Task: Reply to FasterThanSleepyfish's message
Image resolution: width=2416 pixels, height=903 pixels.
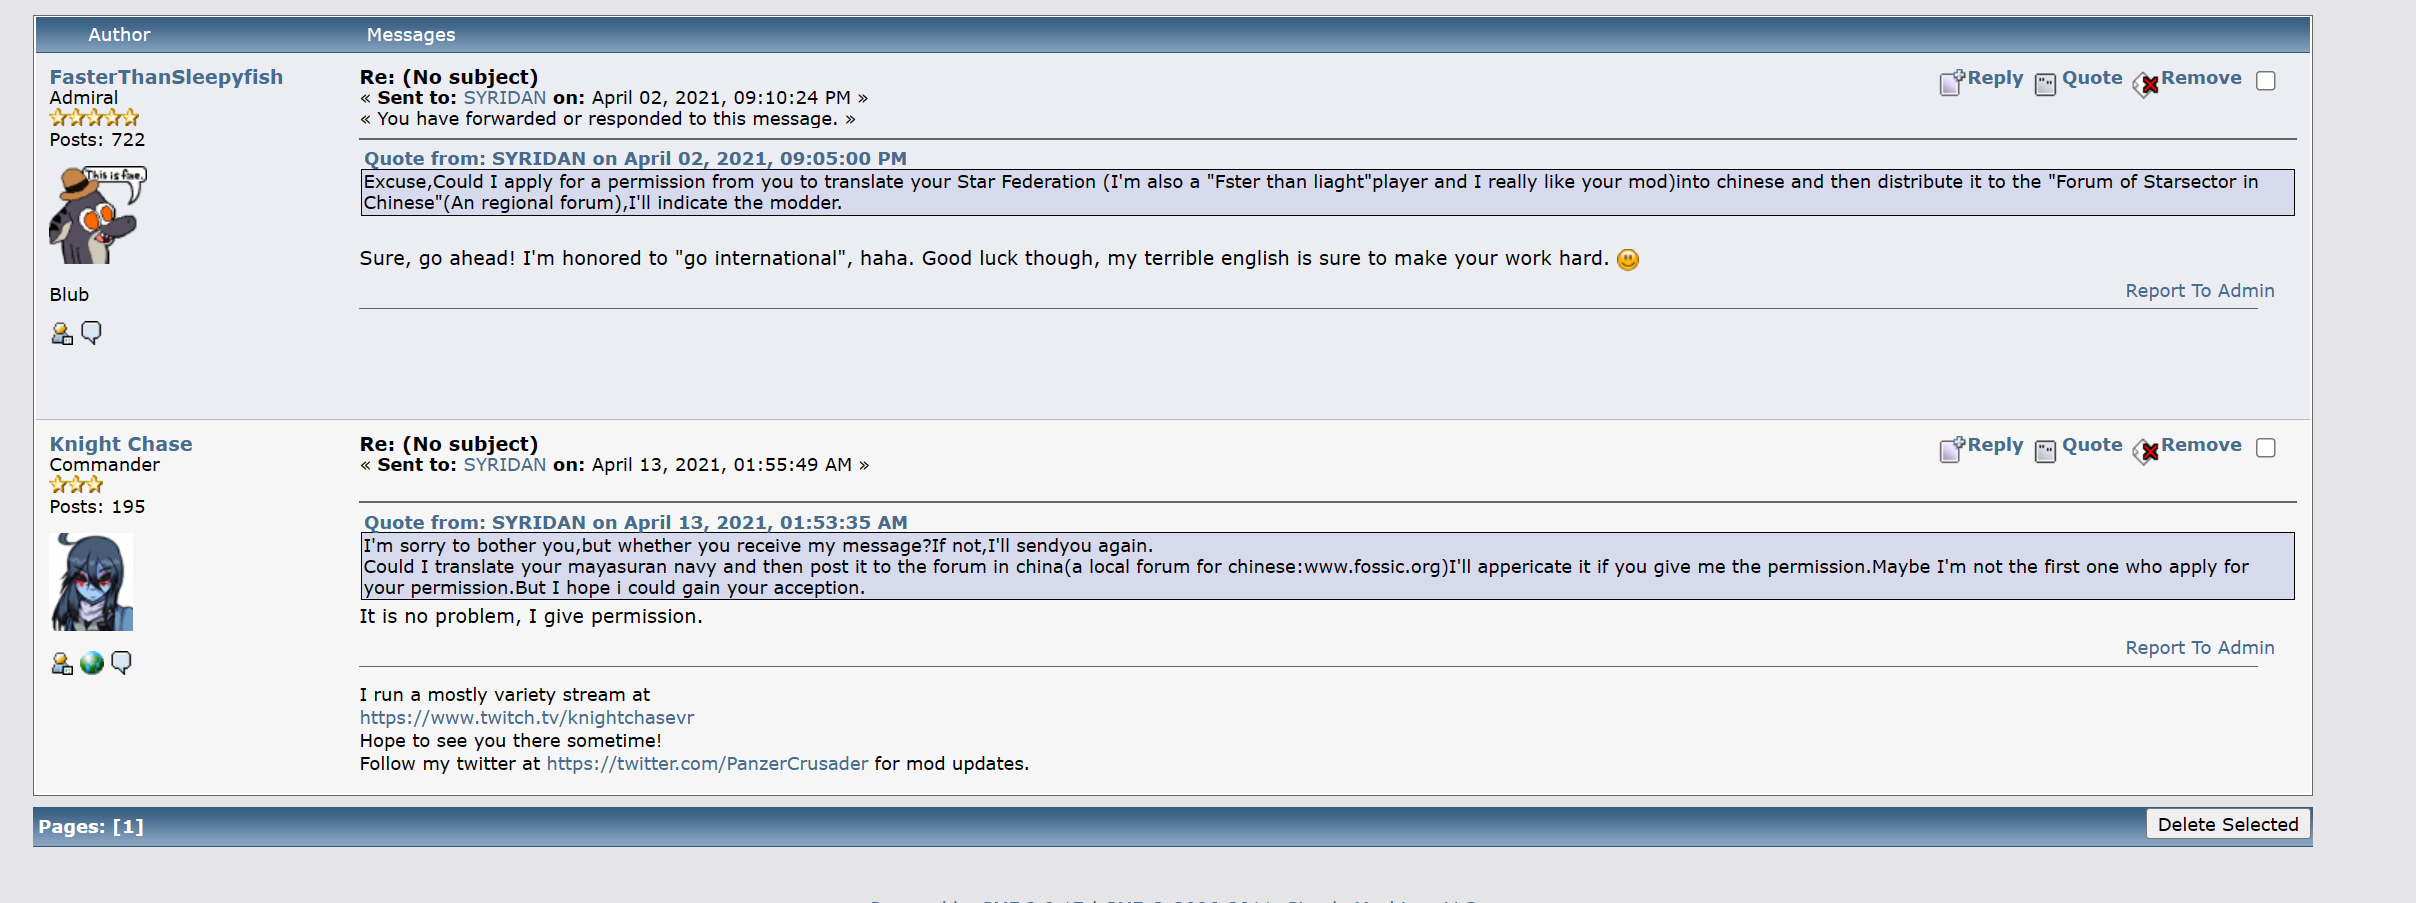Action: click(1994, 78)
